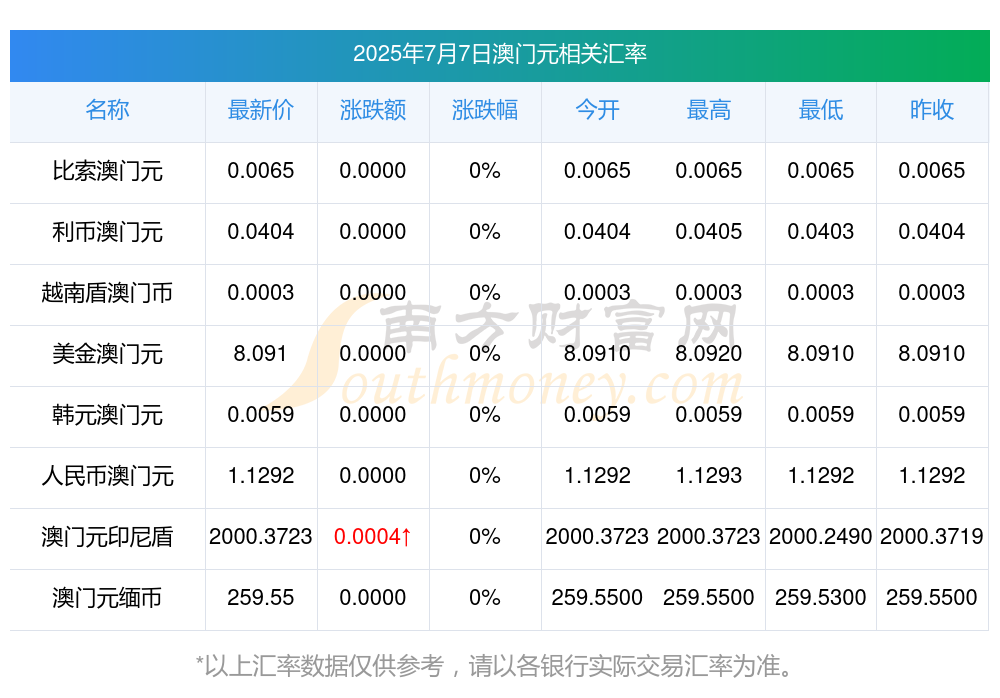1000x698 pixels.
Task: Select the 最新价 column header
Action: pos(261,110)
